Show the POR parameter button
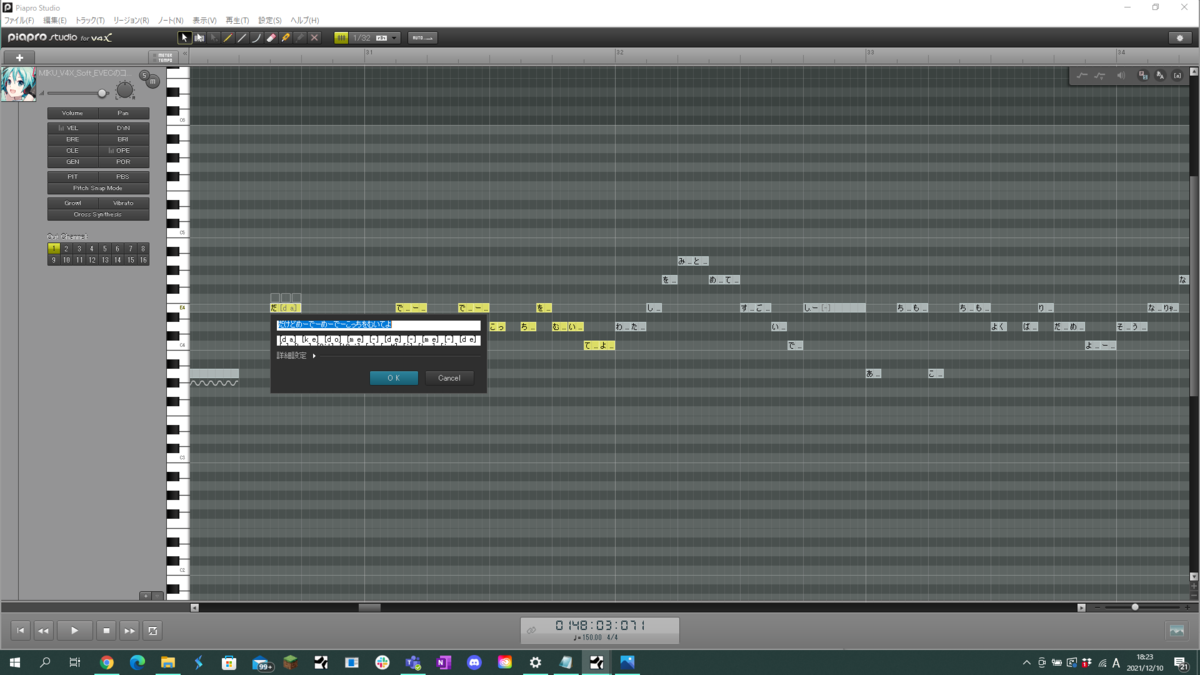 (x=123, y=161)
